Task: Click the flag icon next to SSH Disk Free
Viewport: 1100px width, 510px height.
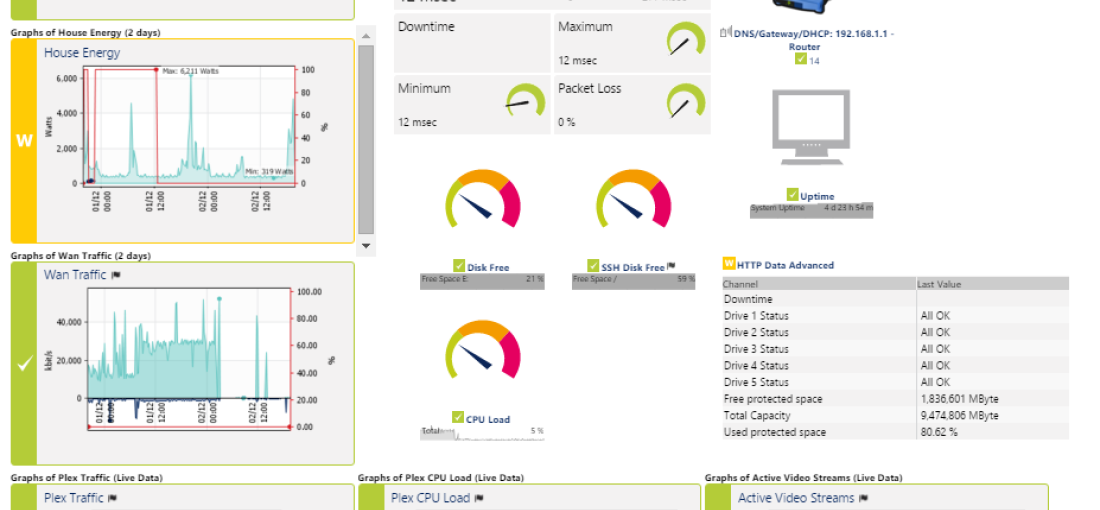Action: (672, 267)
